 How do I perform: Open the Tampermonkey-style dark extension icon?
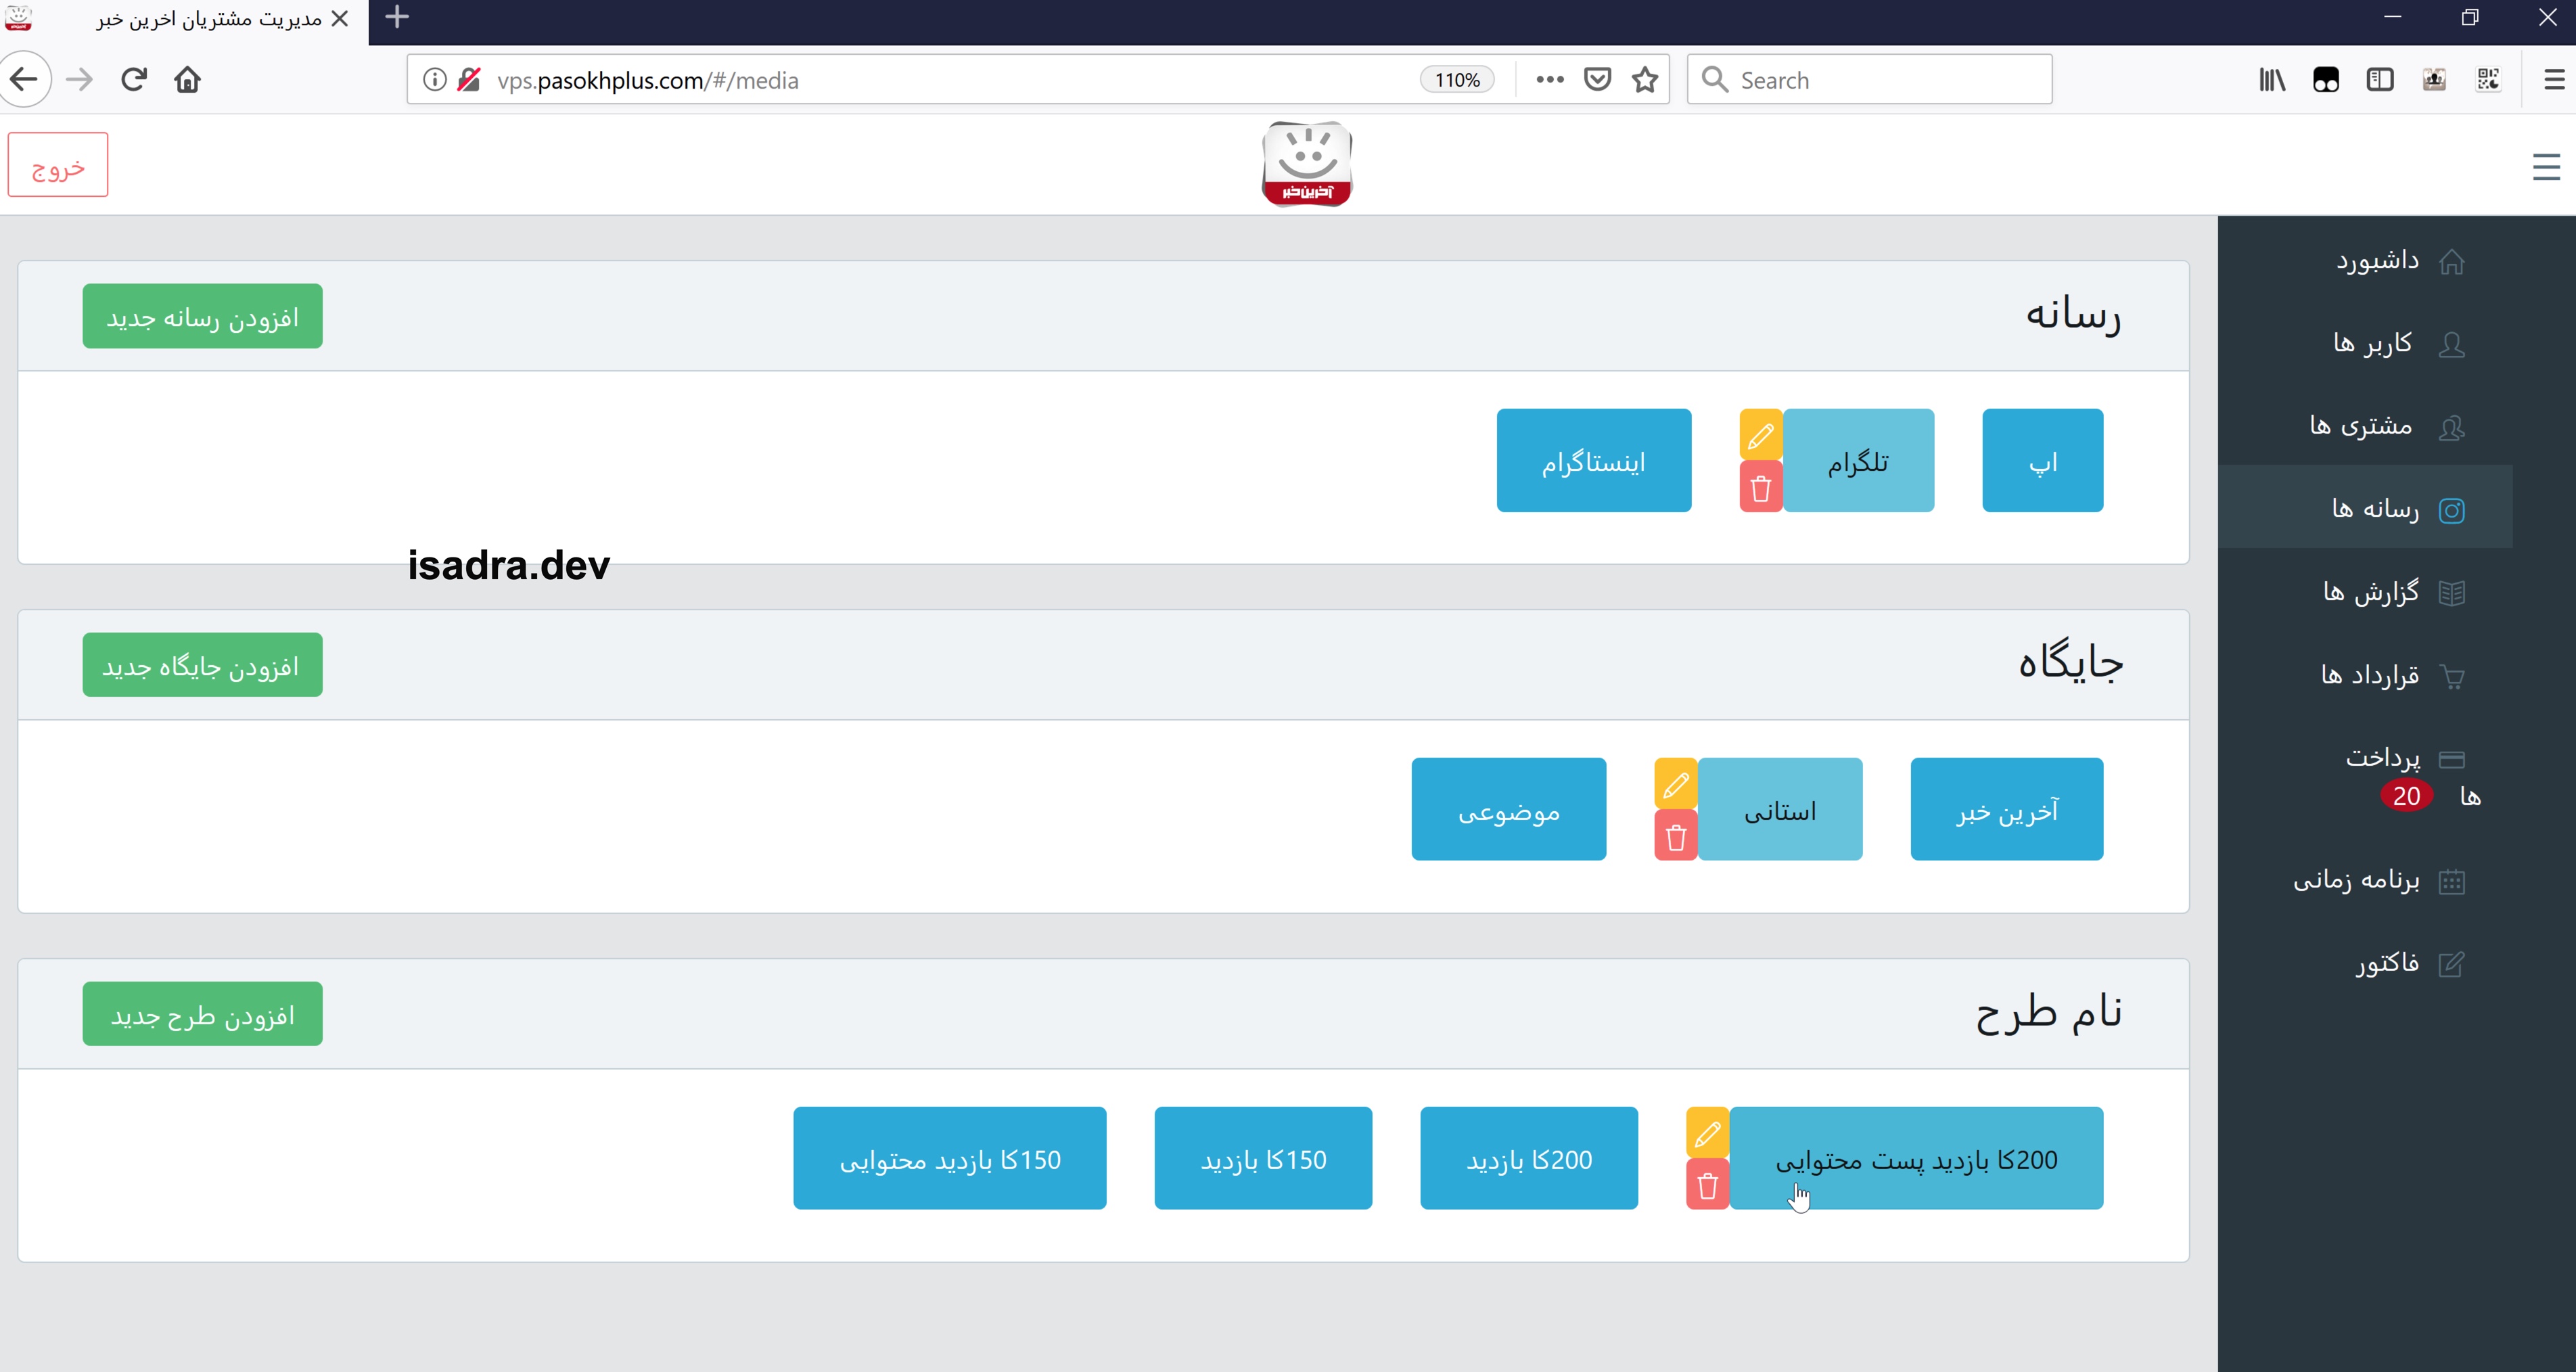pos(2326,80)
